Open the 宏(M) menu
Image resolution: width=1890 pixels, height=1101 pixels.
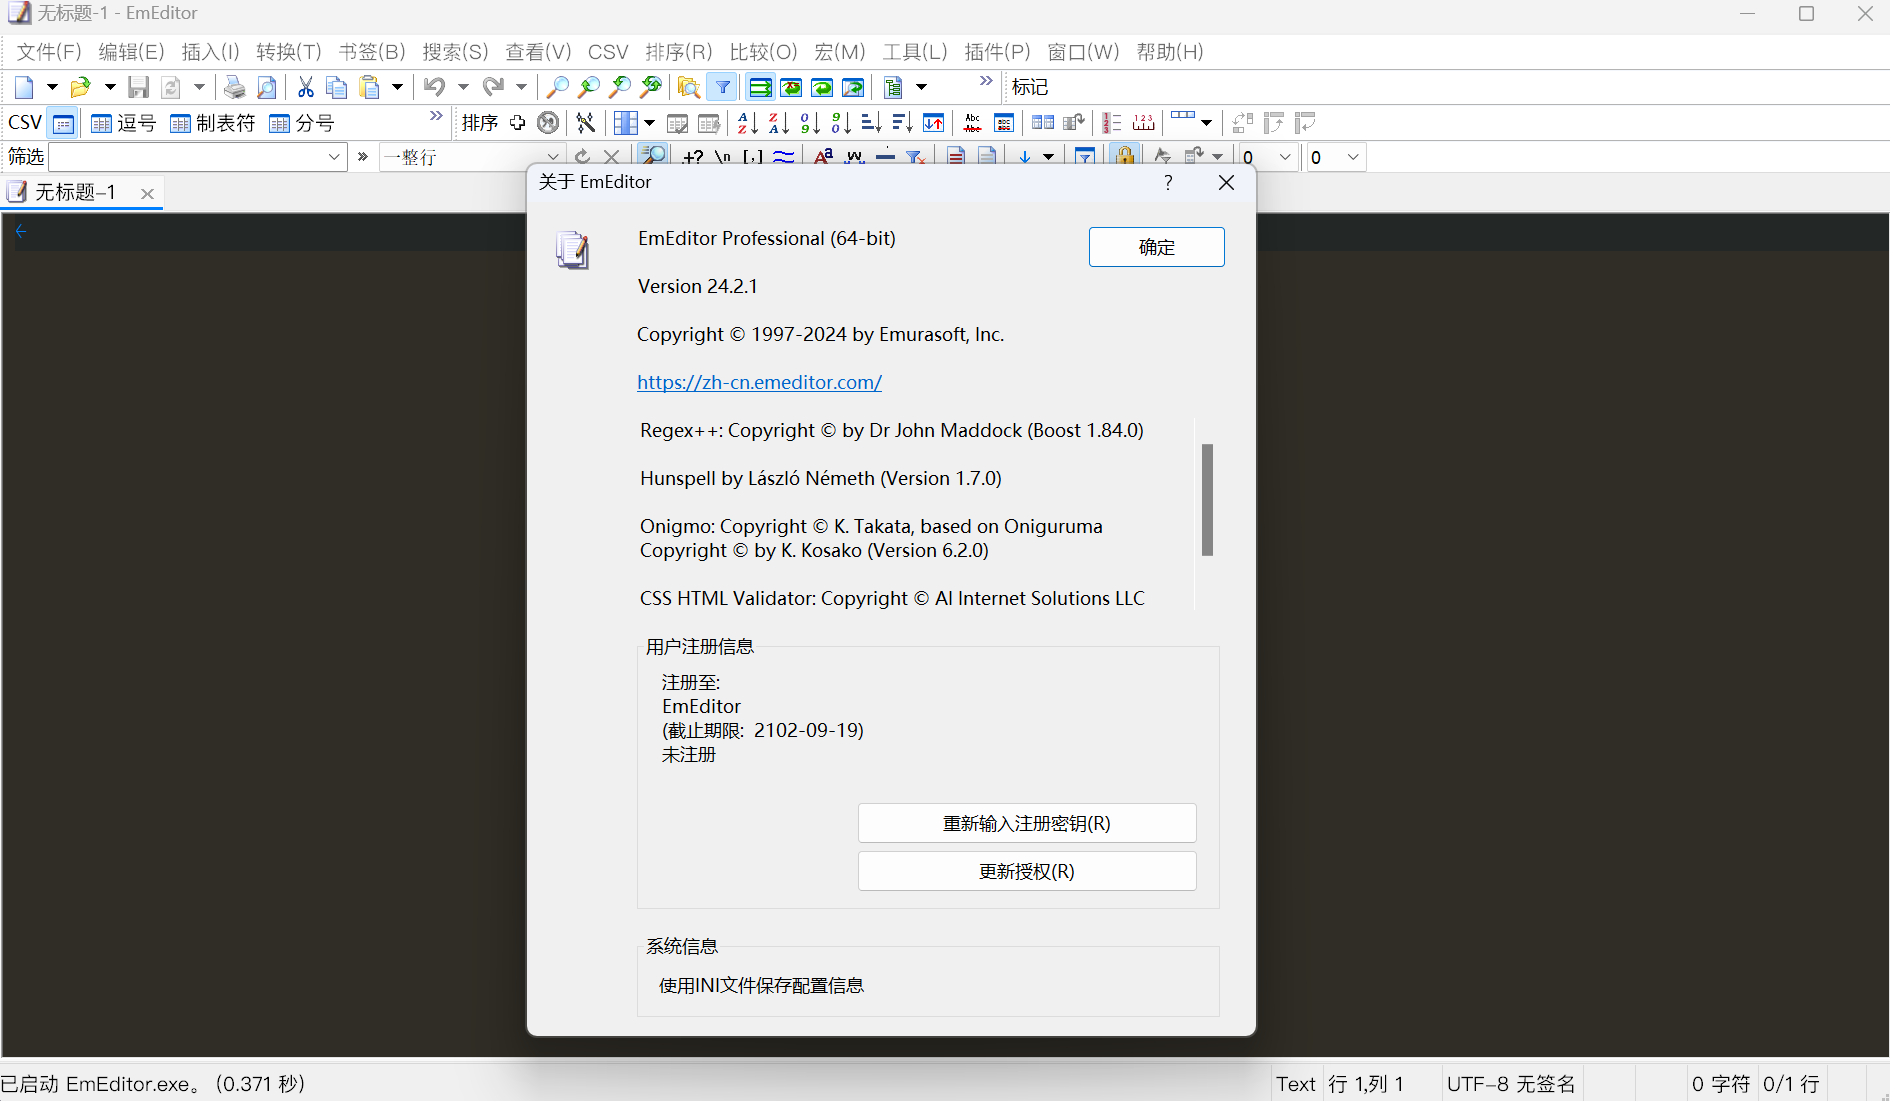[839, 52]
